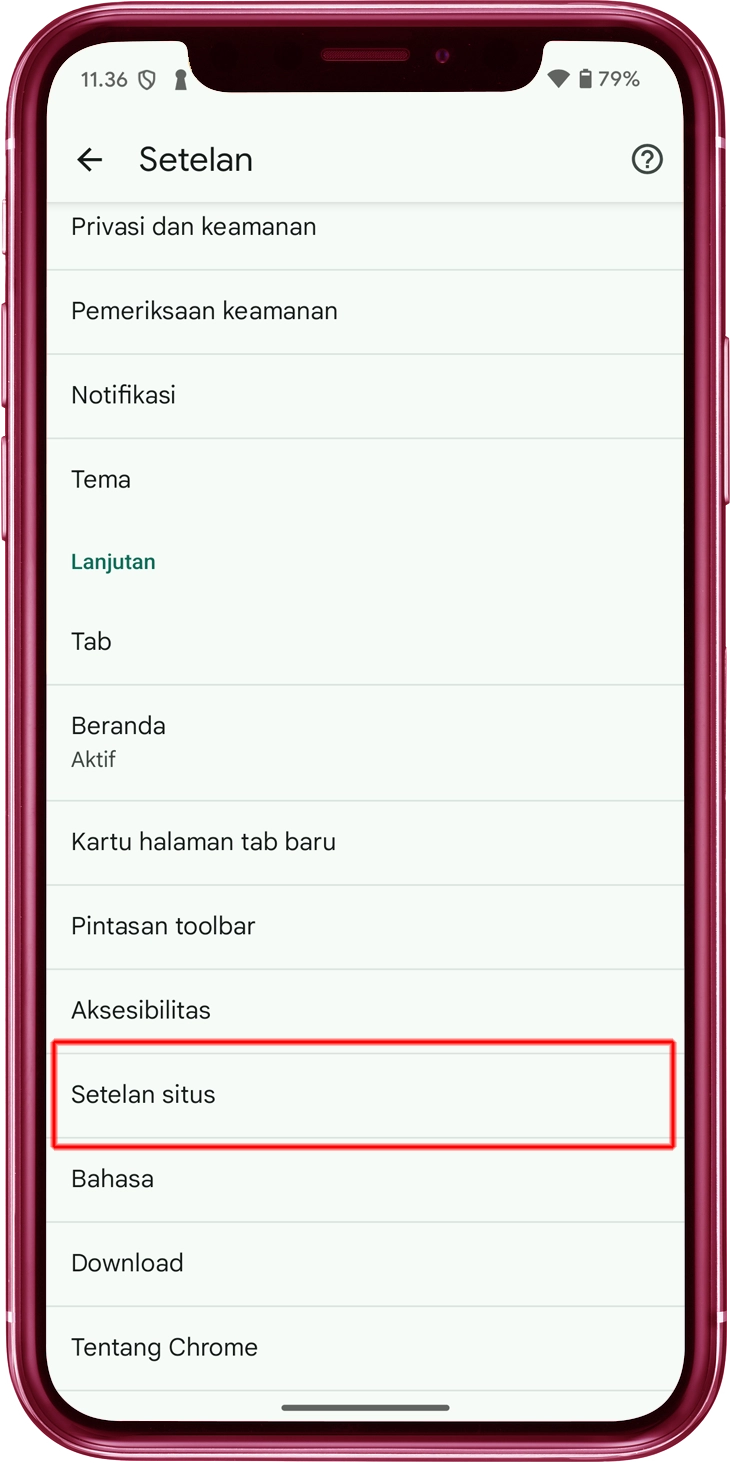Tap the shield icon in status bar
This screenshot has height=1463, width=732.
click(x=147, y=80)
